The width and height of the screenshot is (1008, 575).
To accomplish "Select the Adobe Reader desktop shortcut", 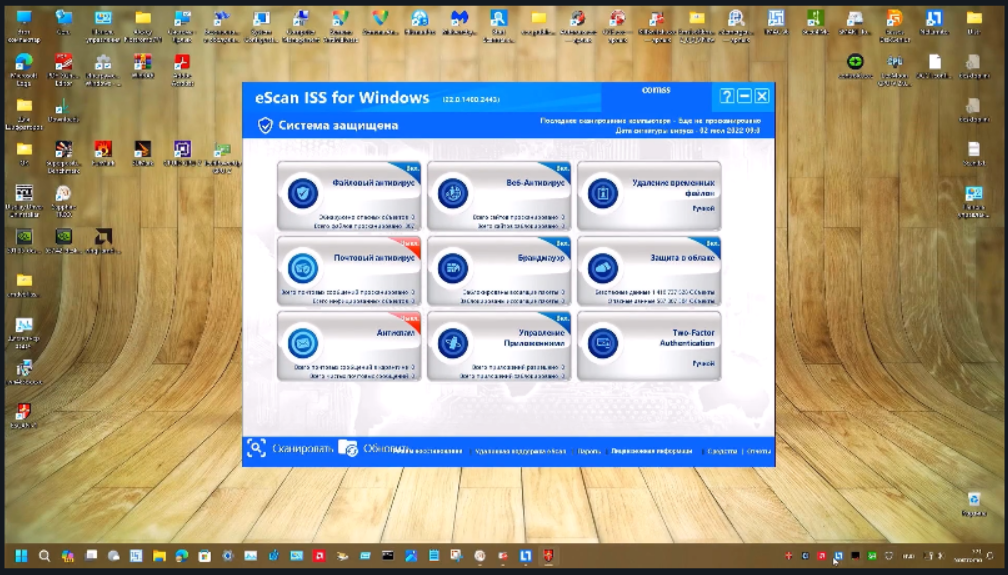I will (182, 69).
